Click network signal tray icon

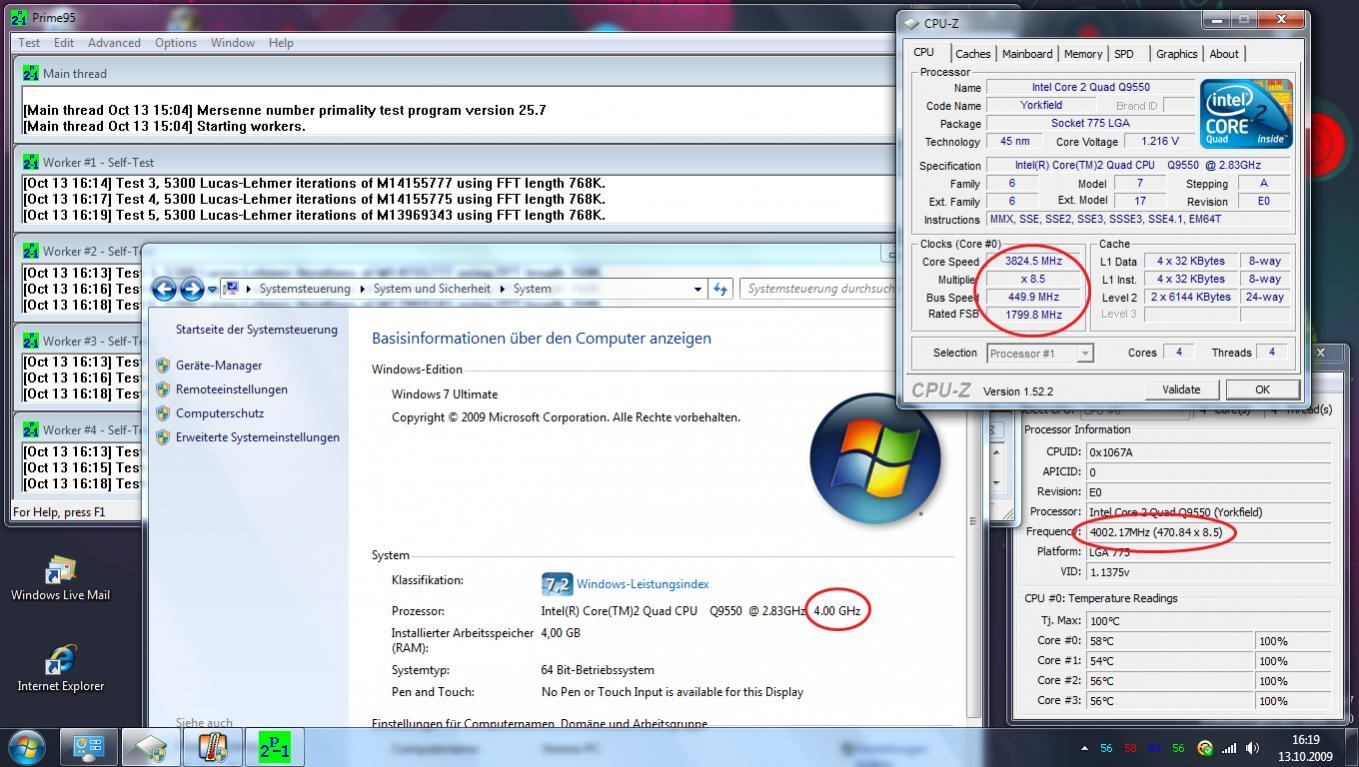[1229, 748]
